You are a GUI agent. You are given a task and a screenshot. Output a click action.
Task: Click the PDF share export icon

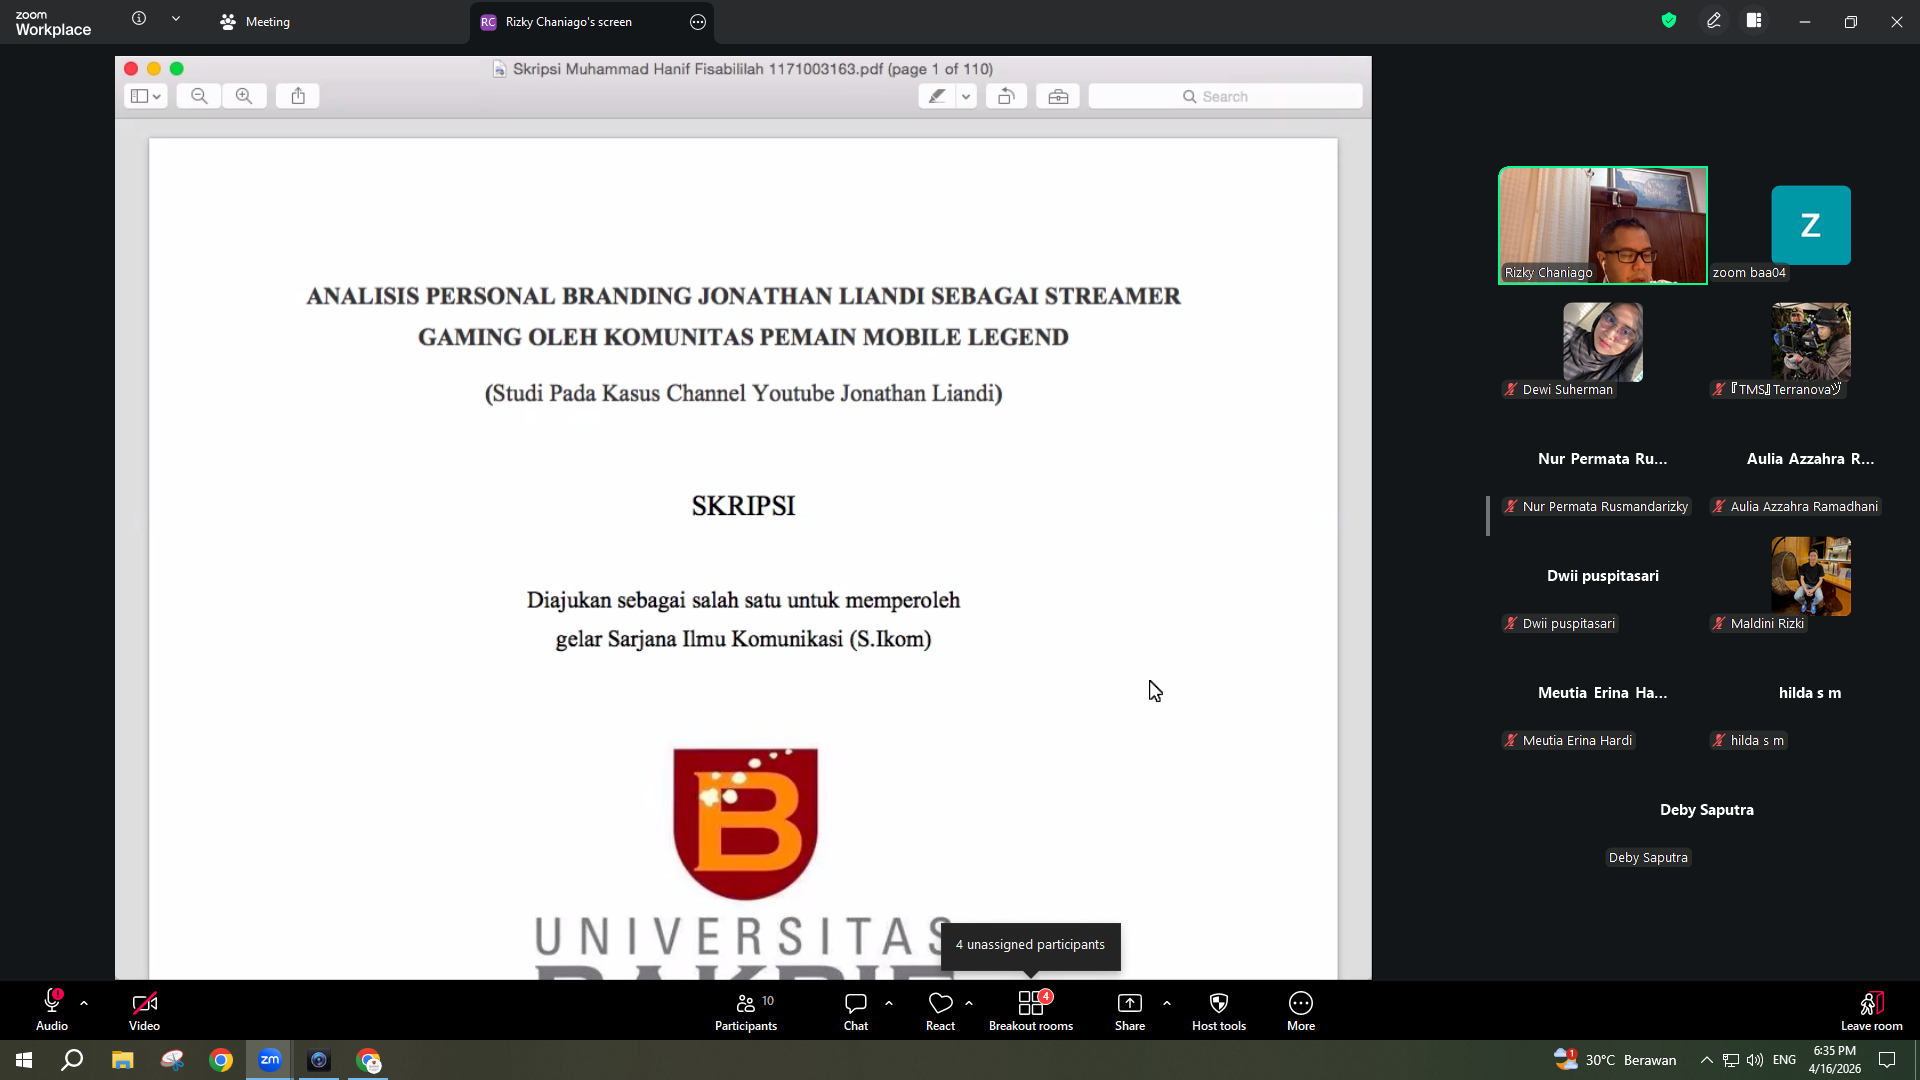click(298, 96)
